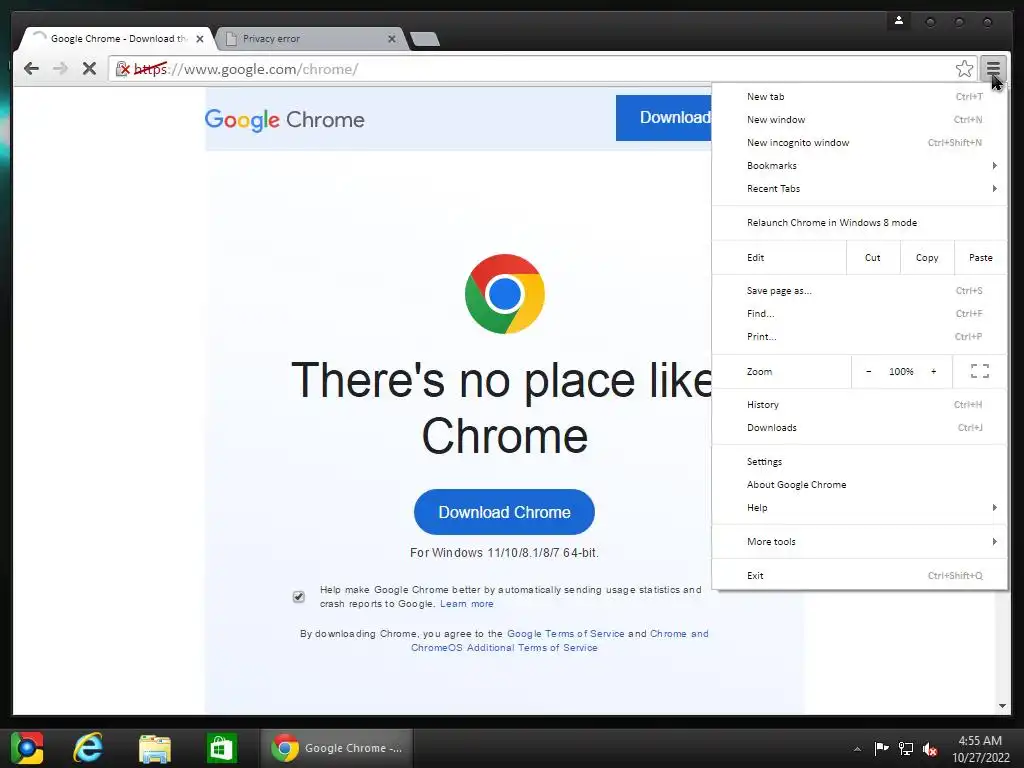Viewport: 1024px width, 768px height.
Task: Open Action Center flag icon
Action: coord(881,748)
